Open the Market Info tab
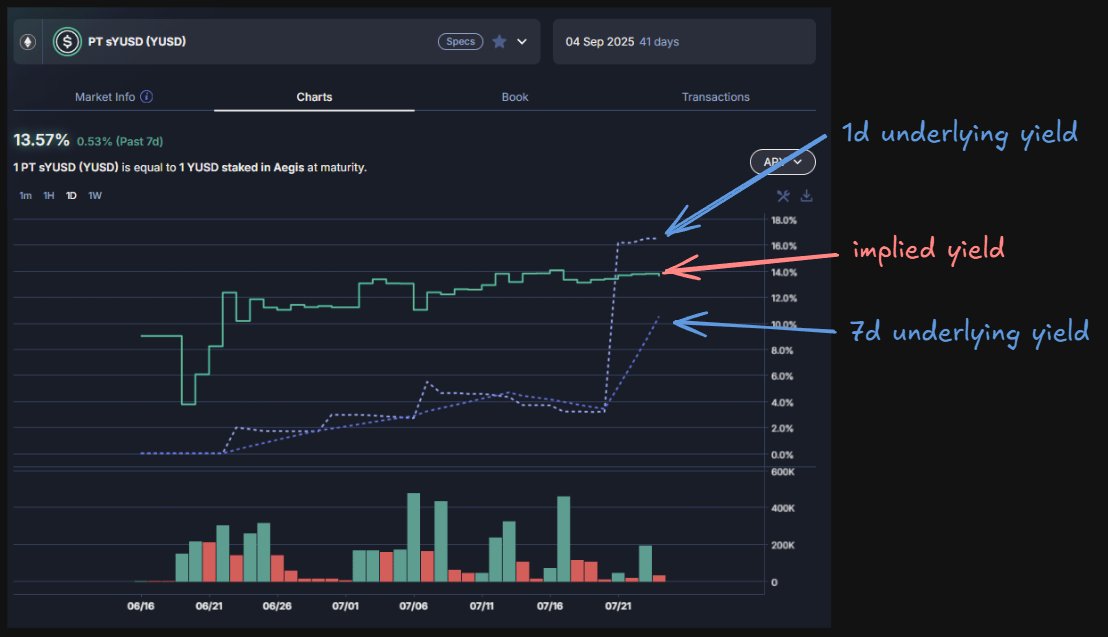The height and width of the screenshot is (637, 1108). coord(105,97)
